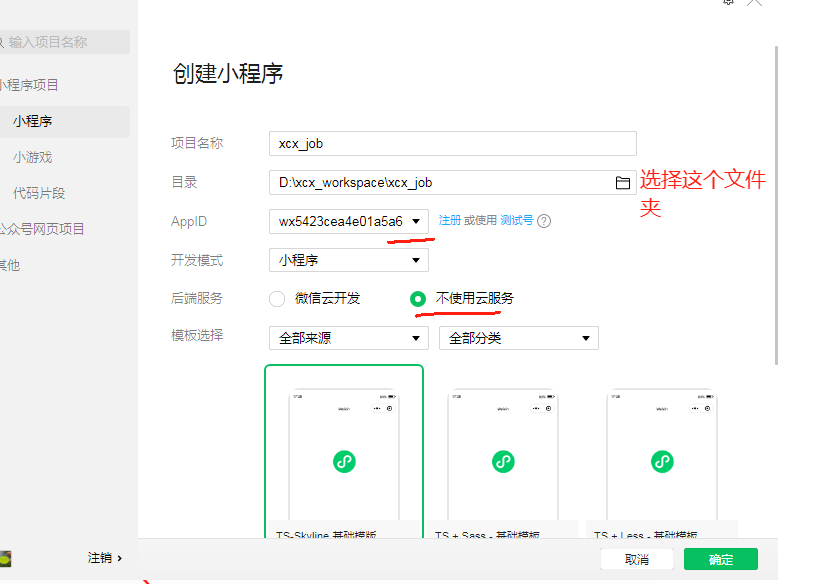Click the capsule menu icon in TS + Sass preview
813x584 pixels.
(x=542, y=409)
